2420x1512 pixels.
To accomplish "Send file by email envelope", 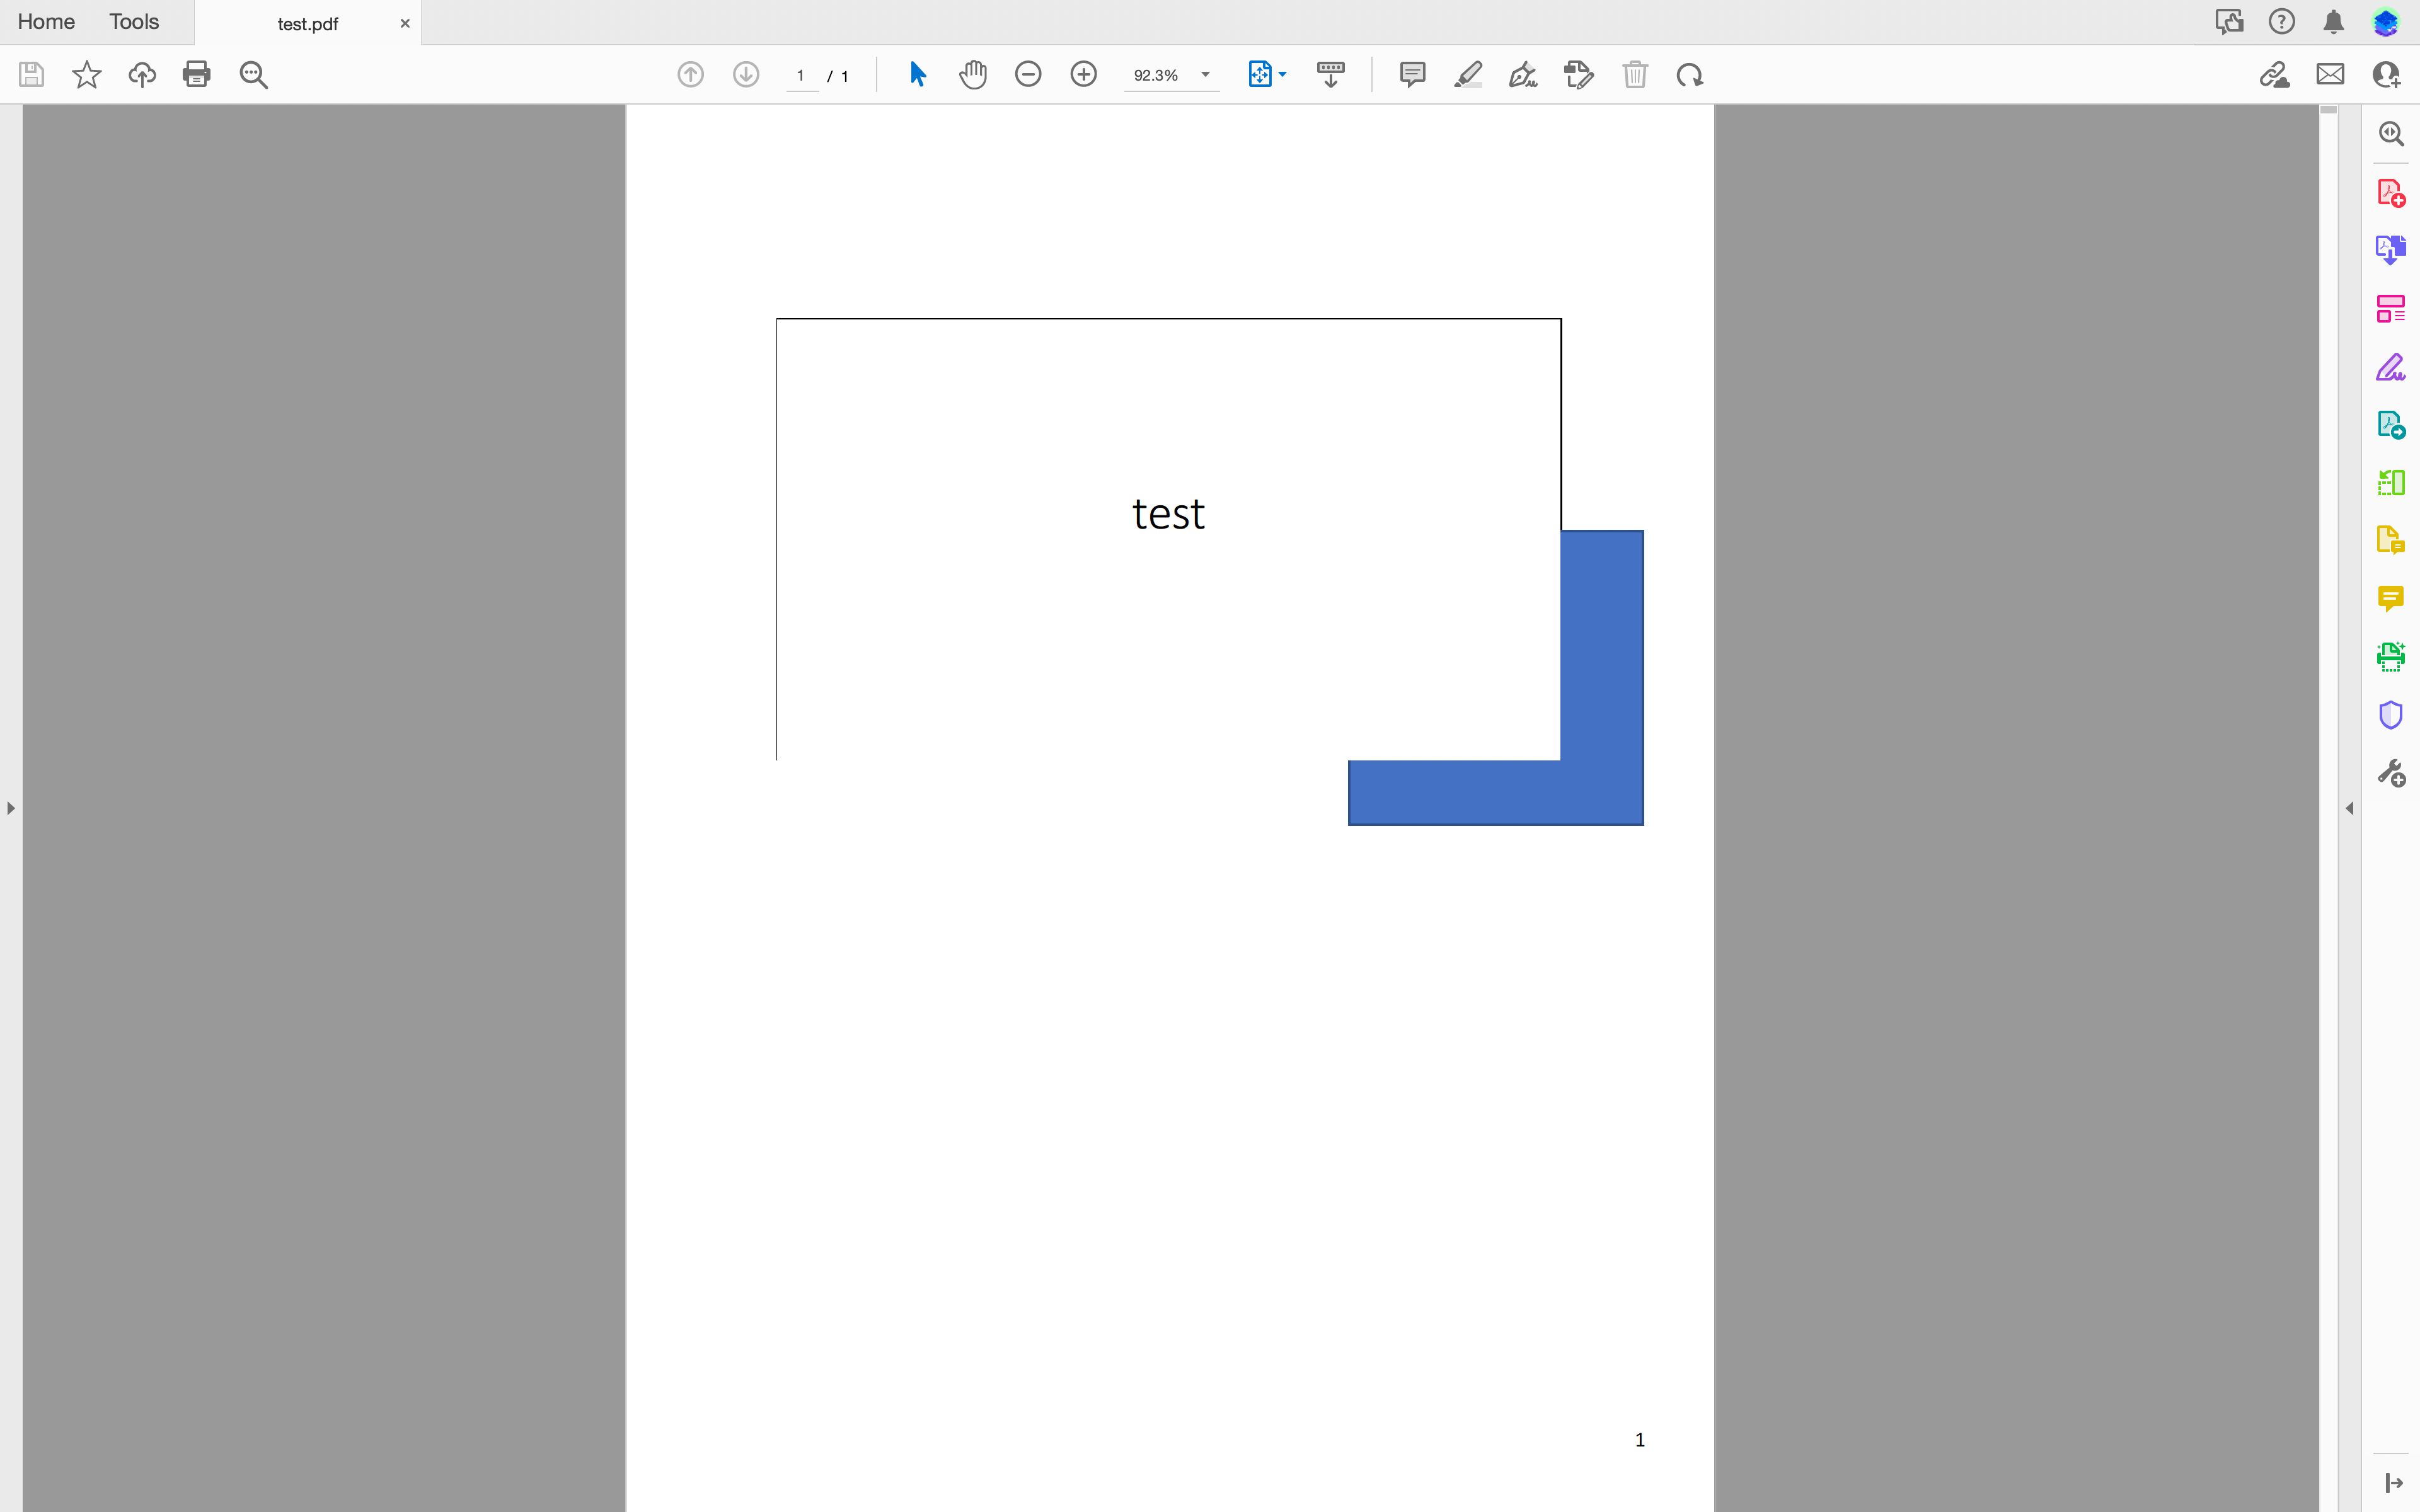I will (x=2330, y=74).
